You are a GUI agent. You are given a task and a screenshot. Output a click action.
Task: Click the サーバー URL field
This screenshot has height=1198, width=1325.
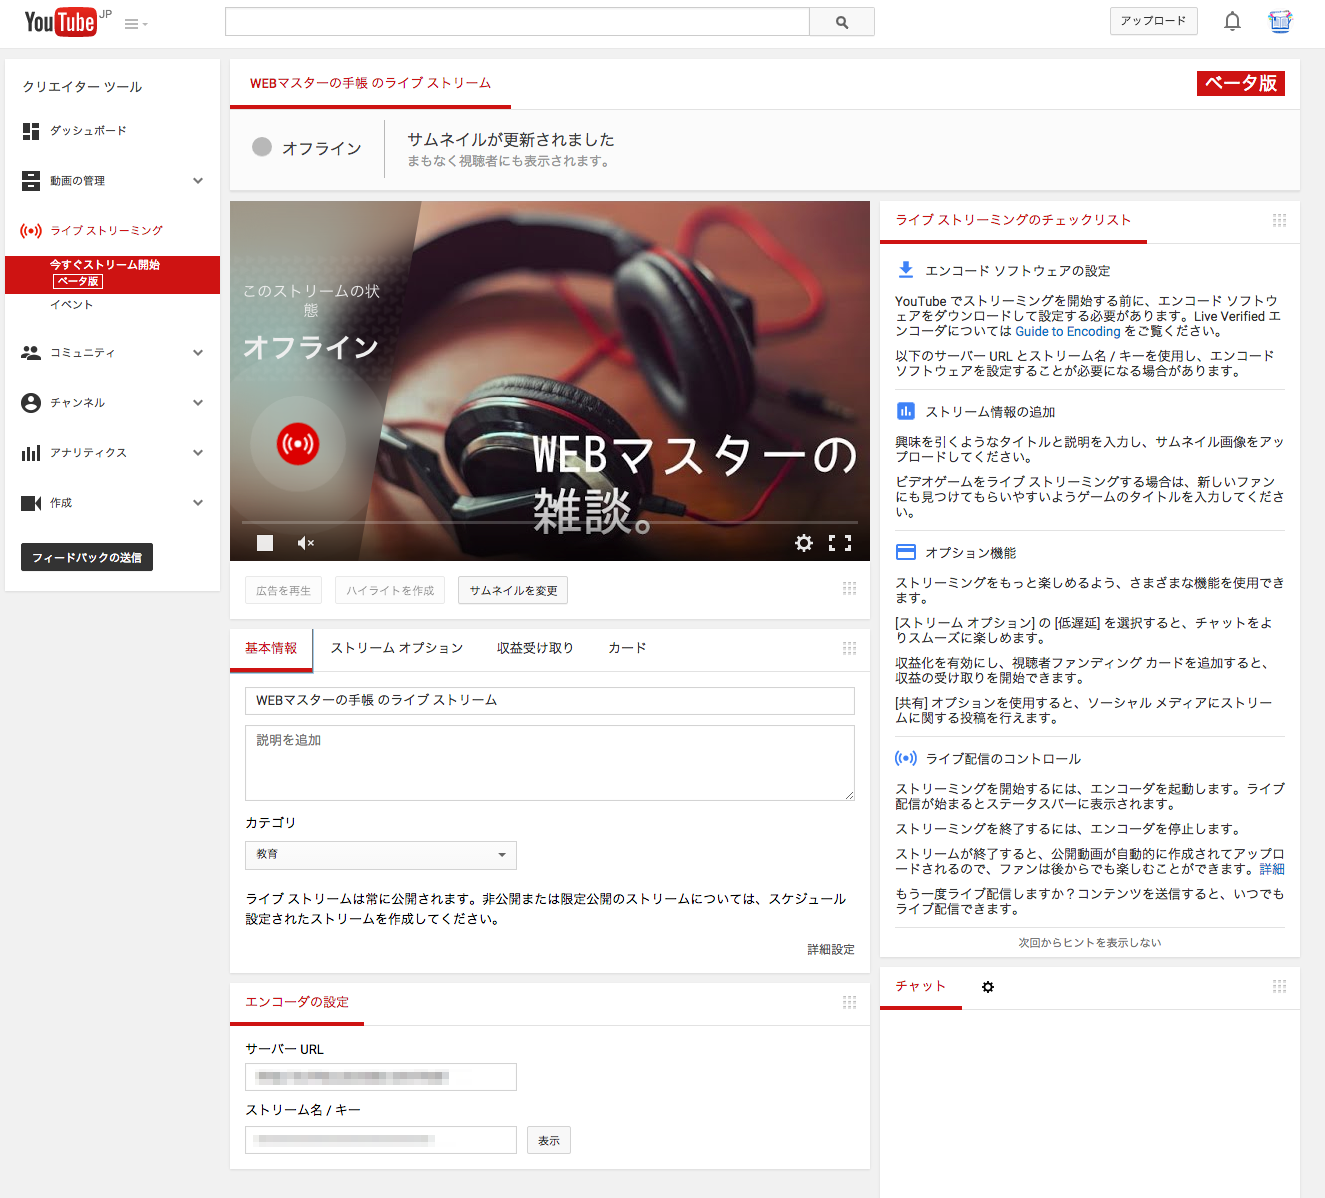coord(381,1077)
